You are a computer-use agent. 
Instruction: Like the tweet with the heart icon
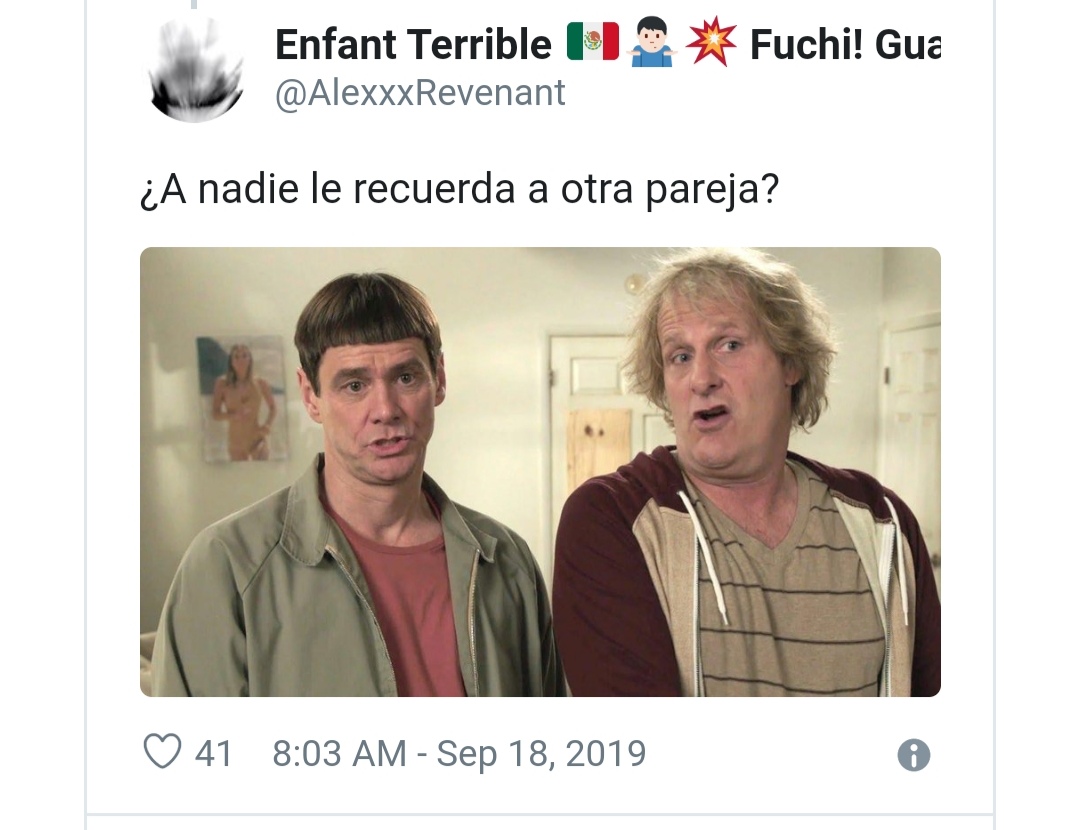[163, 752]
